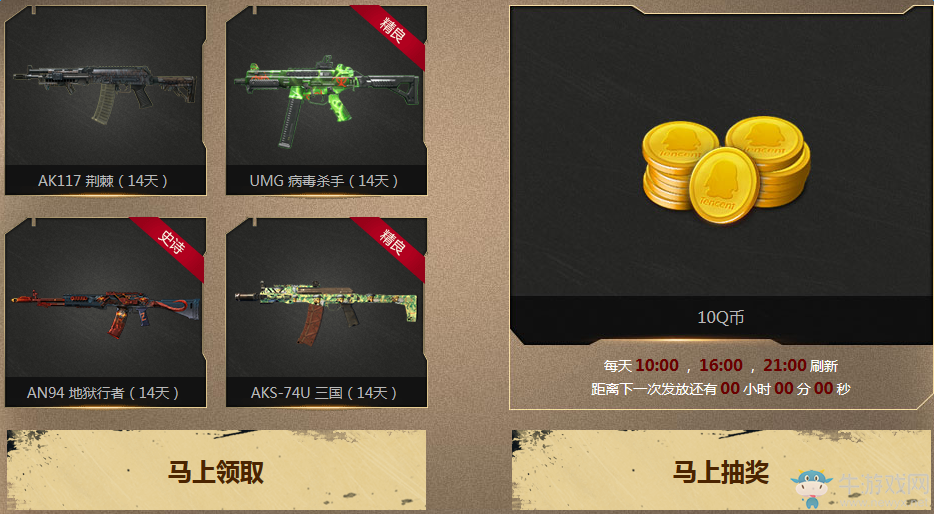Click the 马上领取 claim button
This screenshot has width=934, height=514.
[x=216, y=471]
